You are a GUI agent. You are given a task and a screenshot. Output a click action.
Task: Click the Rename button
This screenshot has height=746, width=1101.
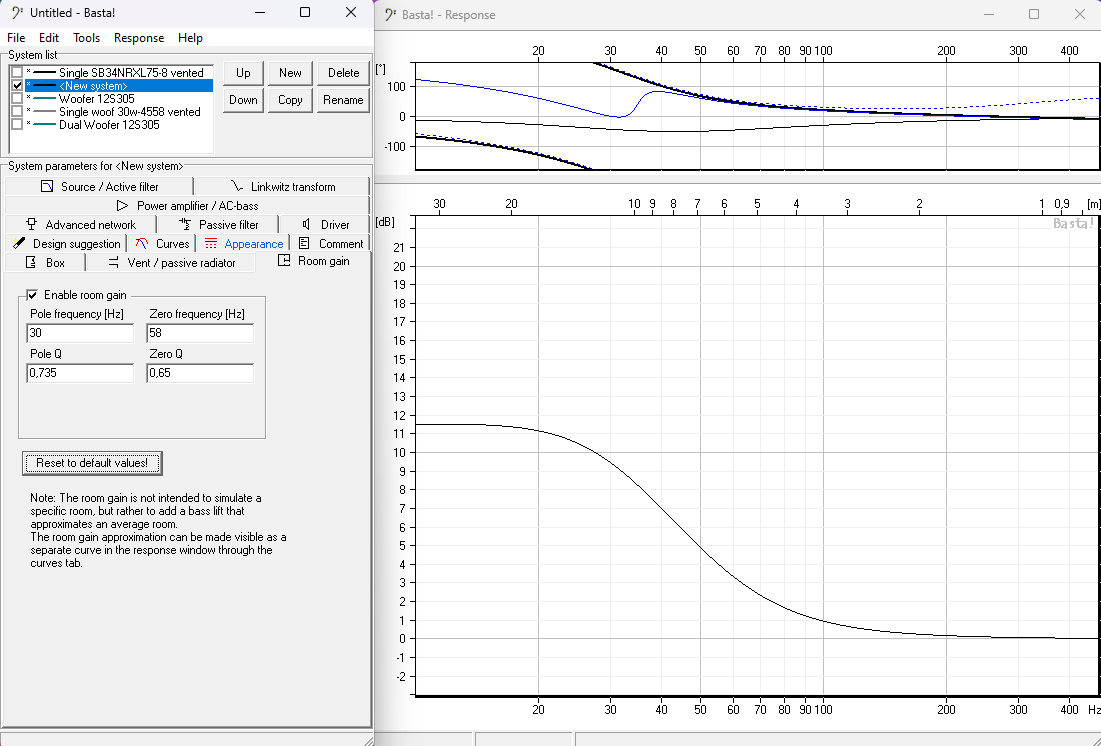pyautogui.click(x=343, y=100)
